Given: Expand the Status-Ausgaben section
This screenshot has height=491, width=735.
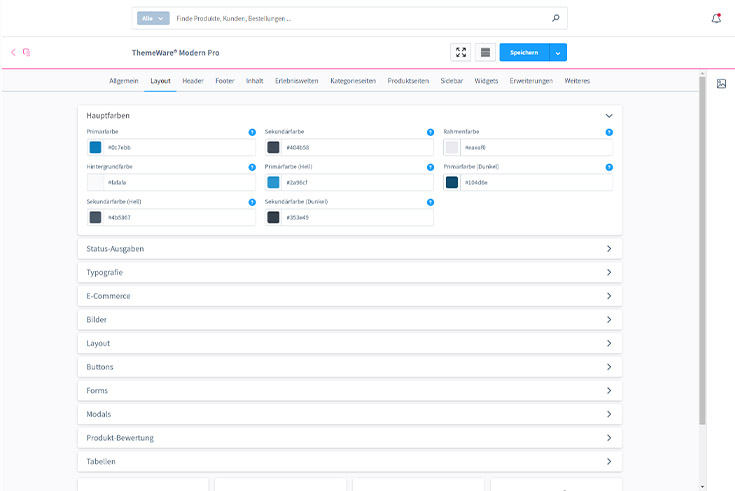Looking at the screenshot, I should click(x=608, y=248).
